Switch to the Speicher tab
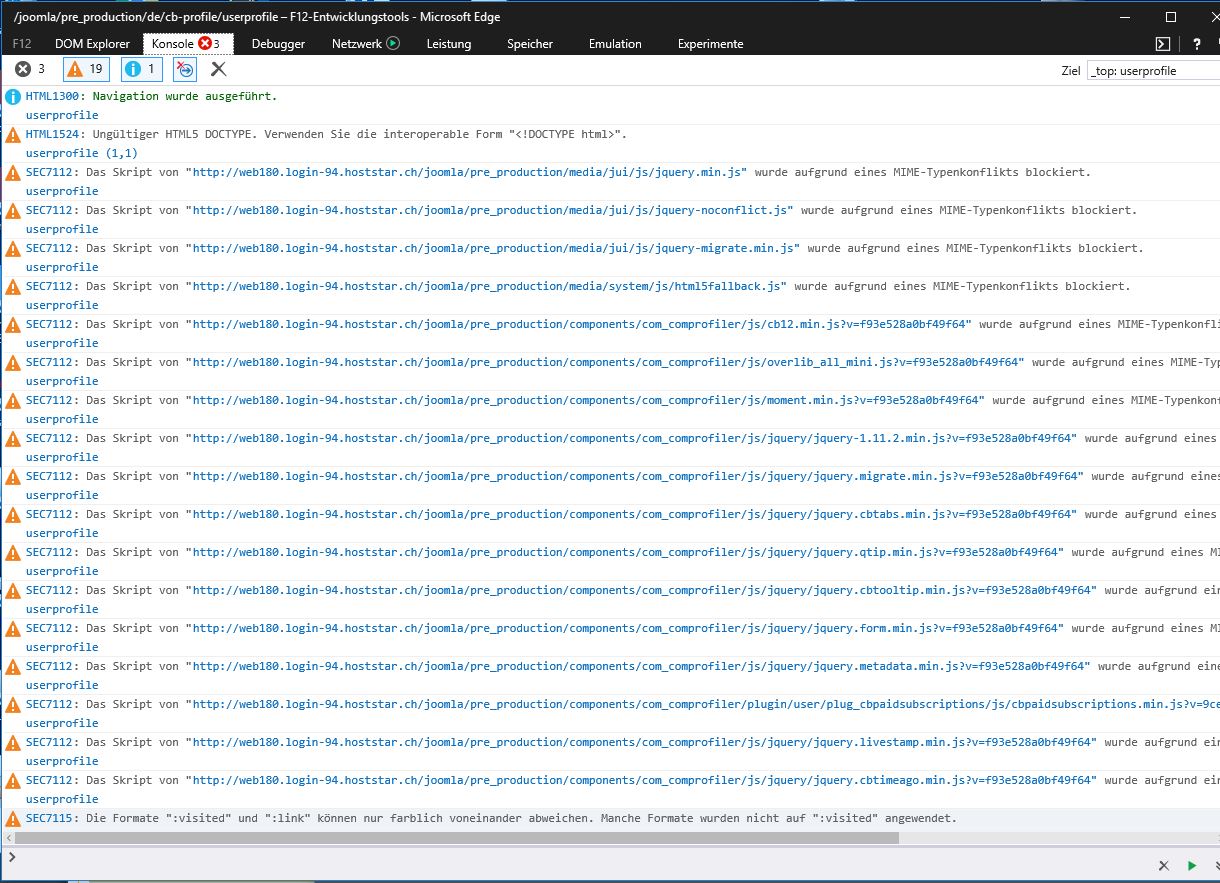Viewport: 1220px width, 883px height. [x=530, y=44]
